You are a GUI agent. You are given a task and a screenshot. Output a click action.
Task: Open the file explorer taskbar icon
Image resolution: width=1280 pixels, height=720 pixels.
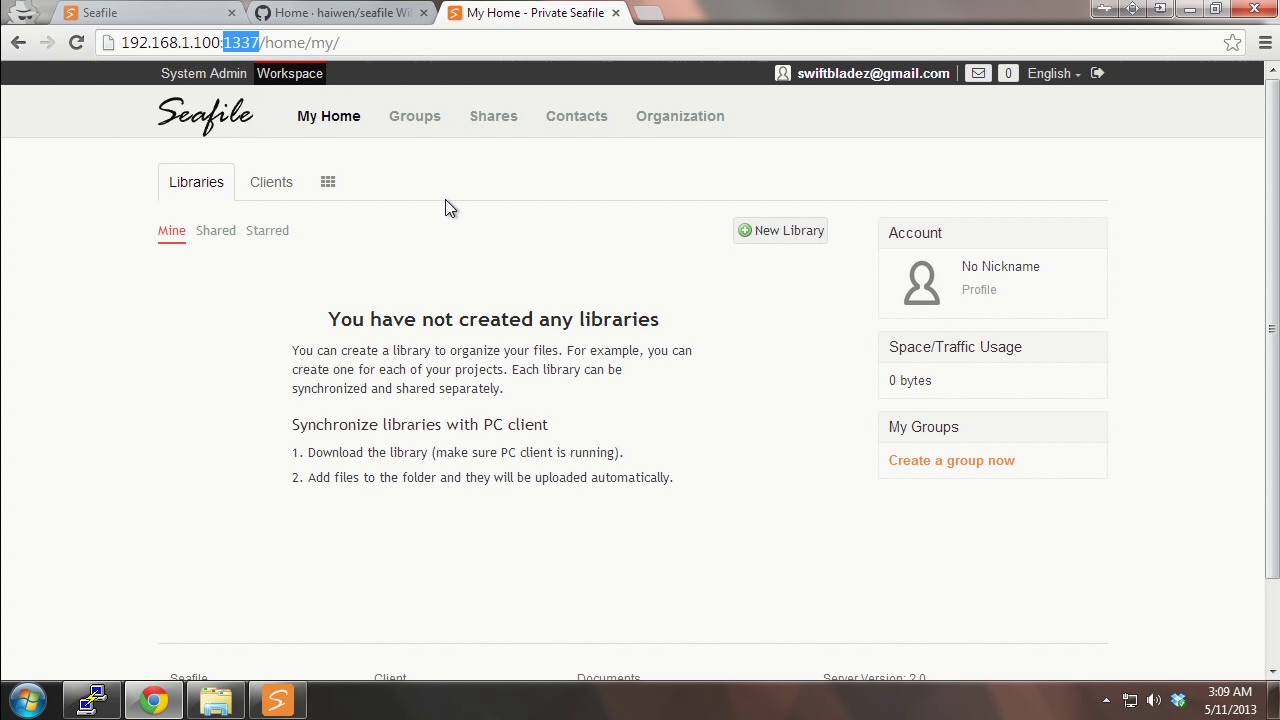216,700
